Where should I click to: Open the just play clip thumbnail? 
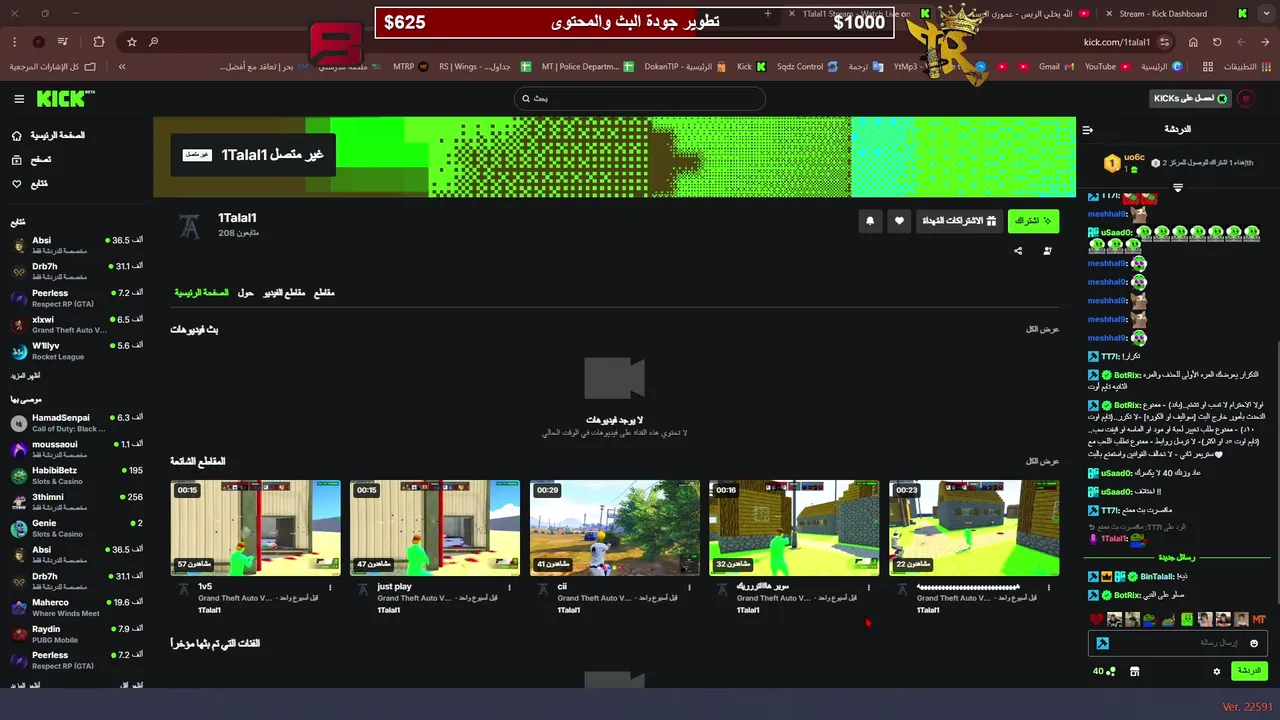[435, 528]
